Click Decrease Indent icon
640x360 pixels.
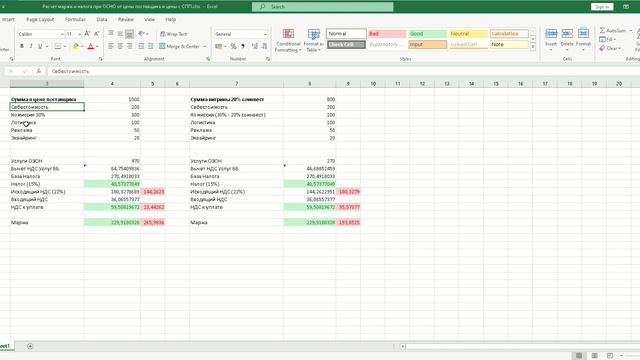coord(141,46)
